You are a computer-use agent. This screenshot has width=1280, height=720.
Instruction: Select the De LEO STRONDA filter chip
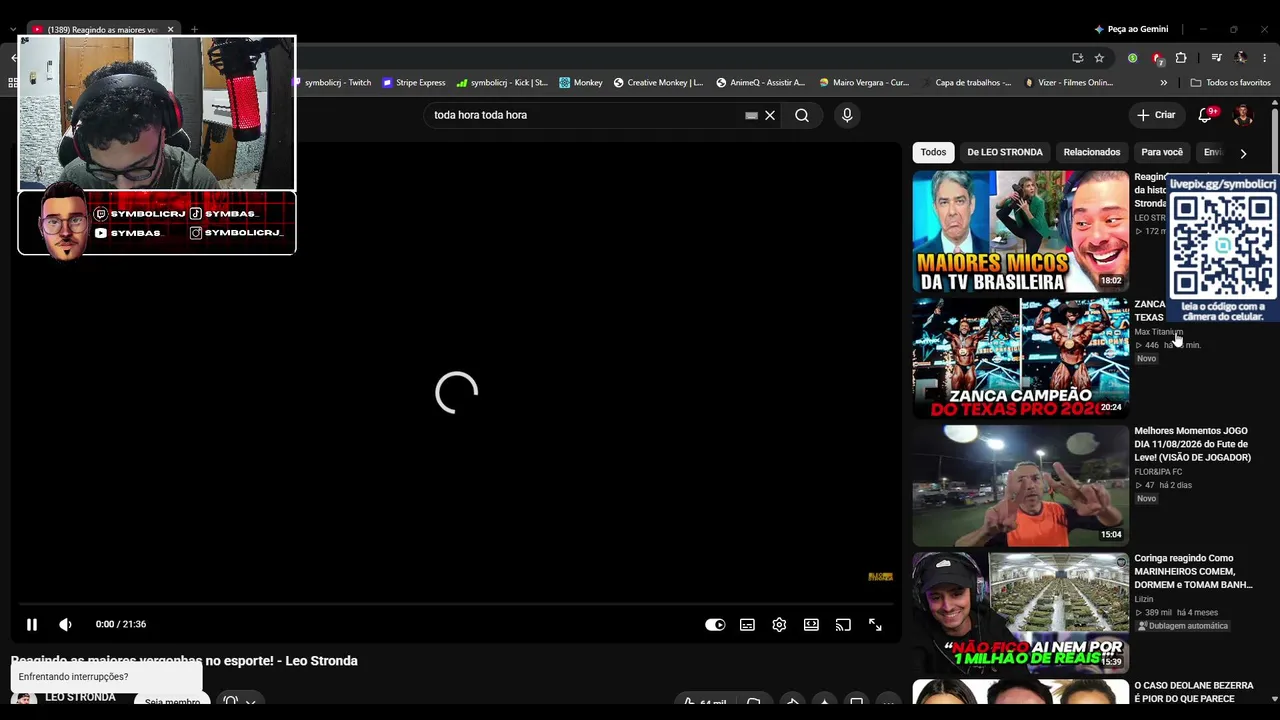coord(1005,152)
